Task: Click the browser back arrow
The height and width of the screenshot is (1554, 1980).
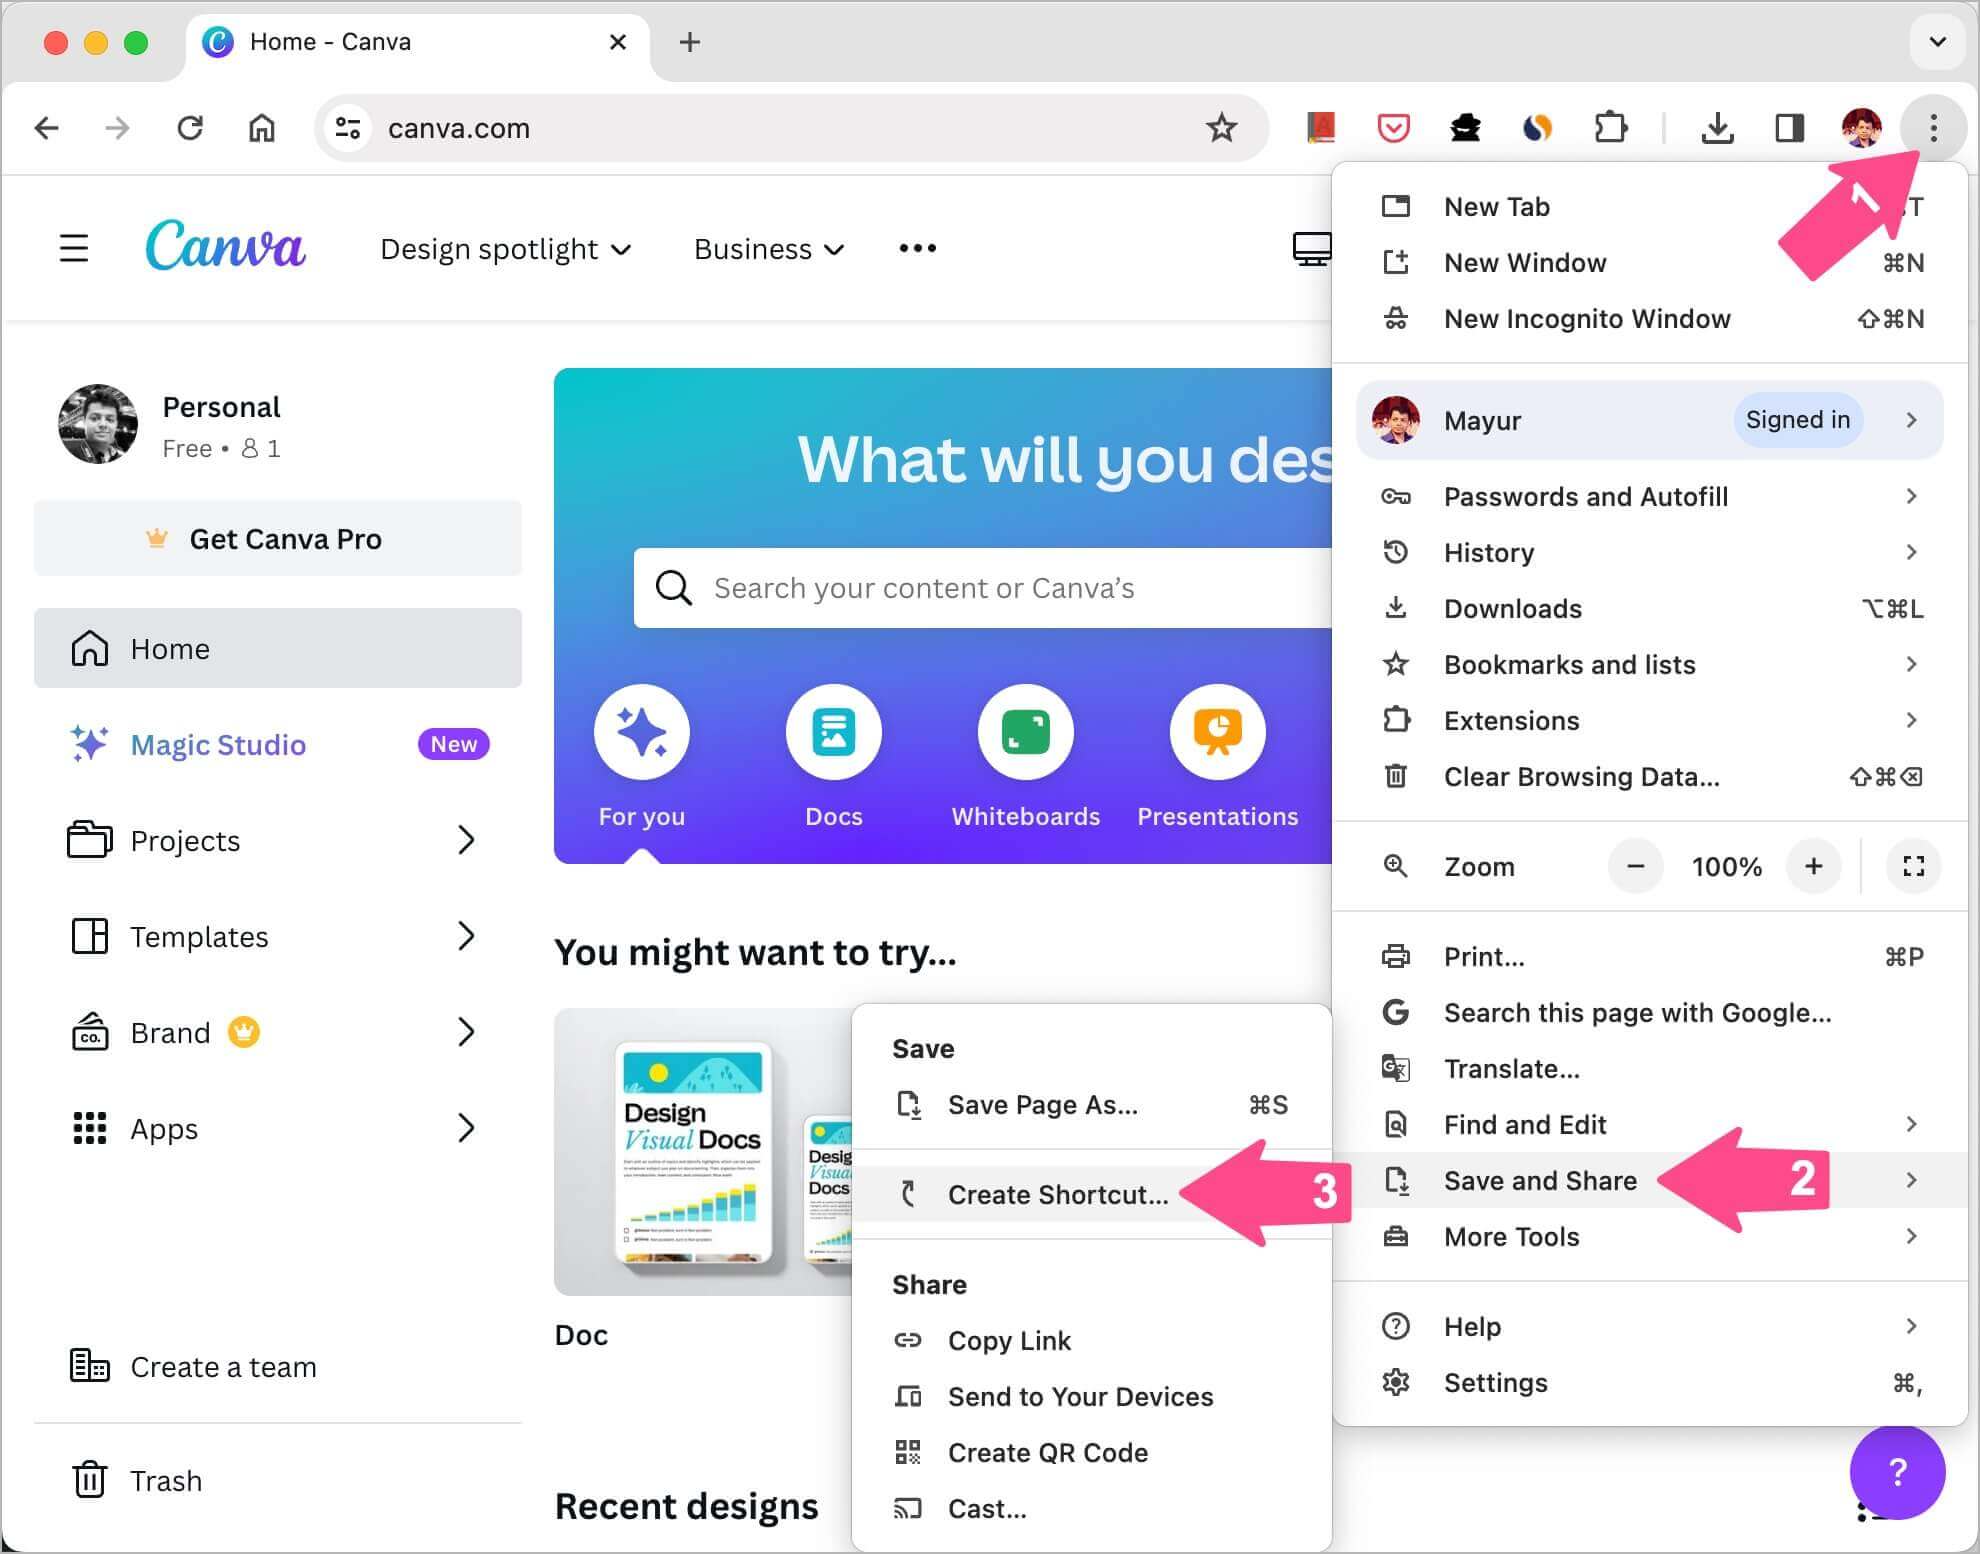Action: 46,128
